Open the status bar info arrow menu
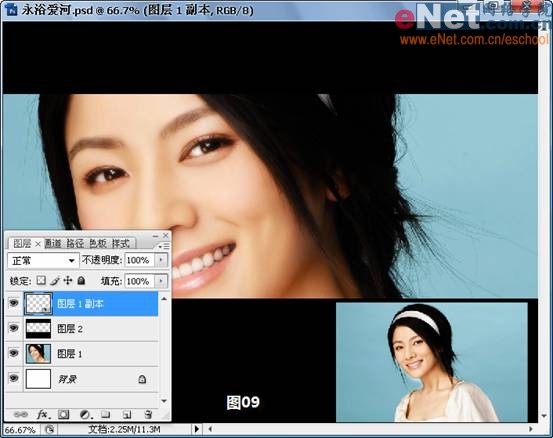553x438 pixels. tap(197, 429)
